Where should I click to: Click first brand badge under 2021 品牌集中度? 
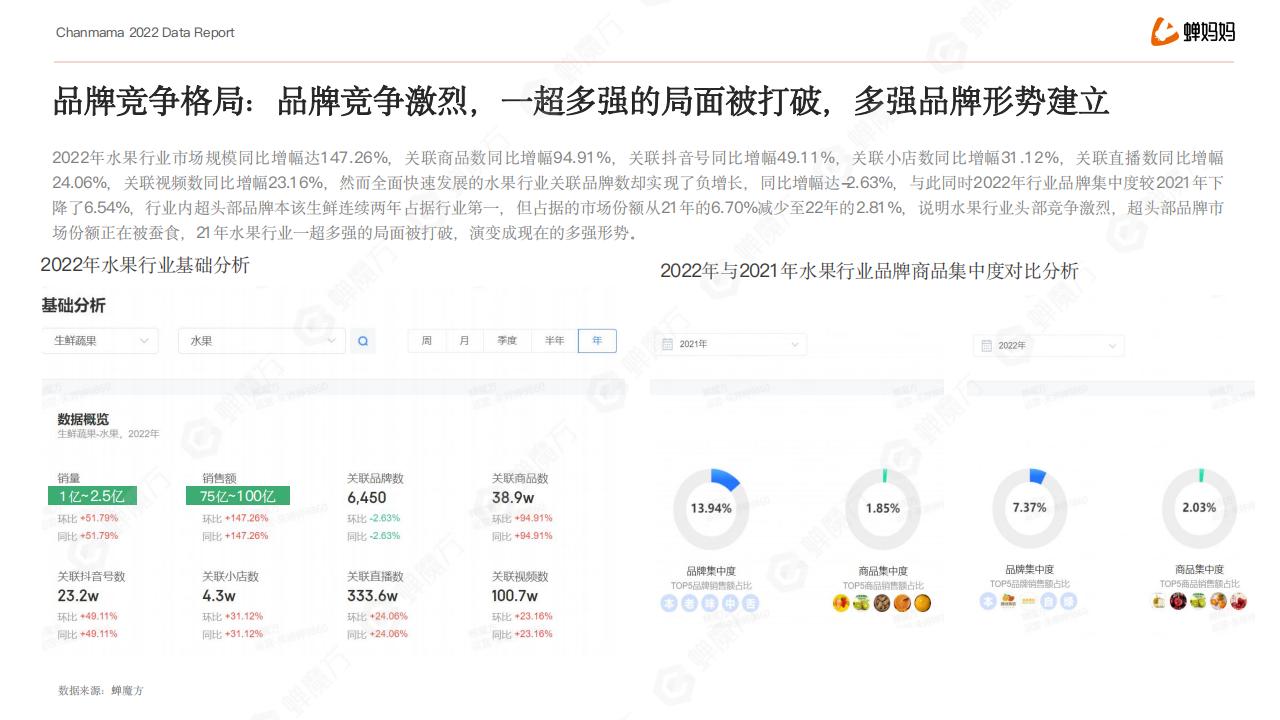tap(669, 603)
